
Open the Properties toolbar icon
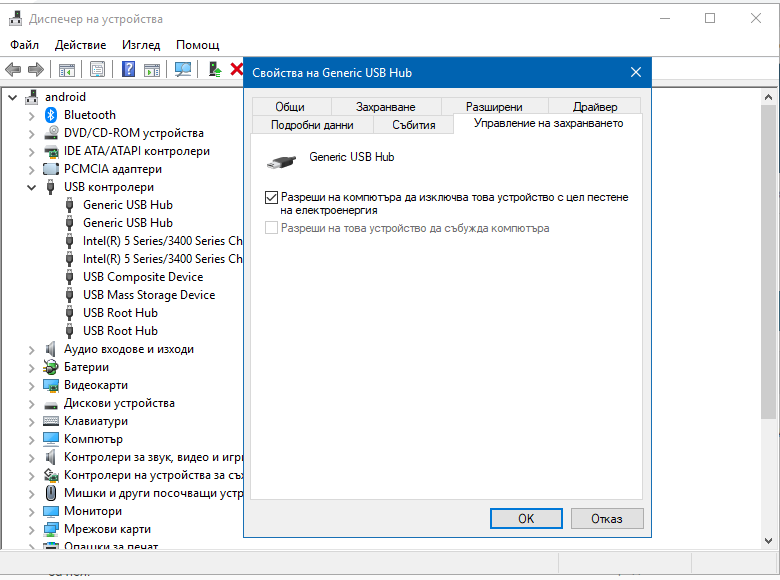click(98, 69)
